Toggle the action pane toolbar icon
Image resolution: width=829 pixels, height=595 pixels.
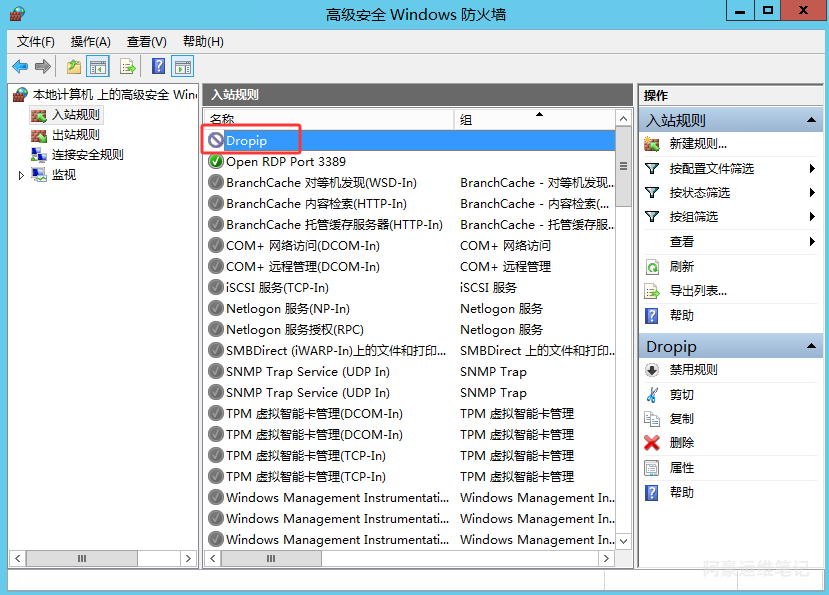click(182, 67)
